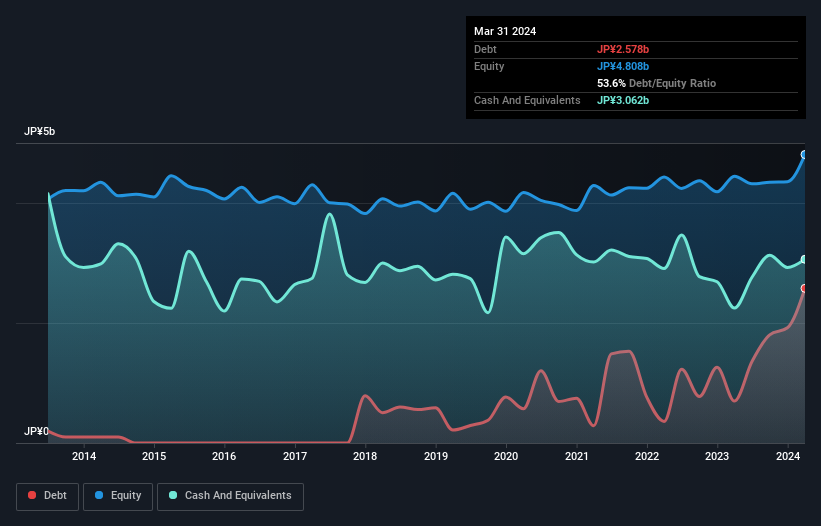
Task: Select the 2019 x-axis label
Action: coord(436,456)
